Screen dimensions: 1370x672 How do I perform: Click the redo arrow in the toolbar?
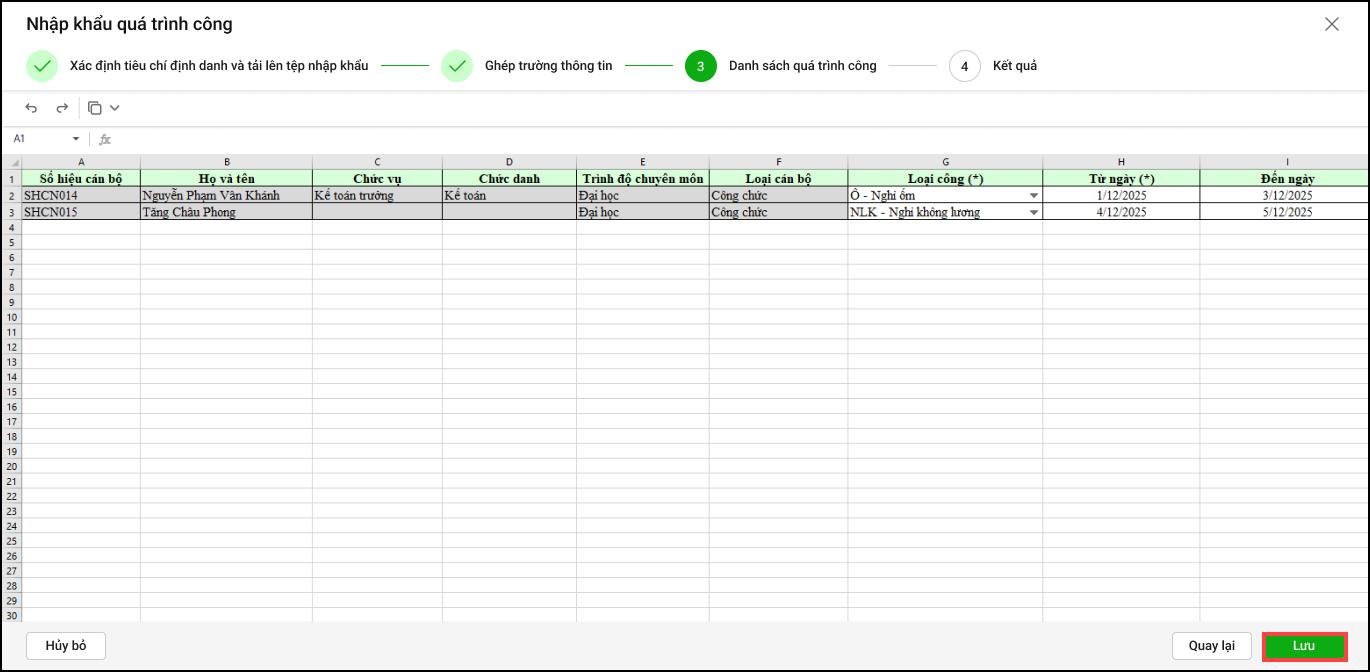coord(62,108)
